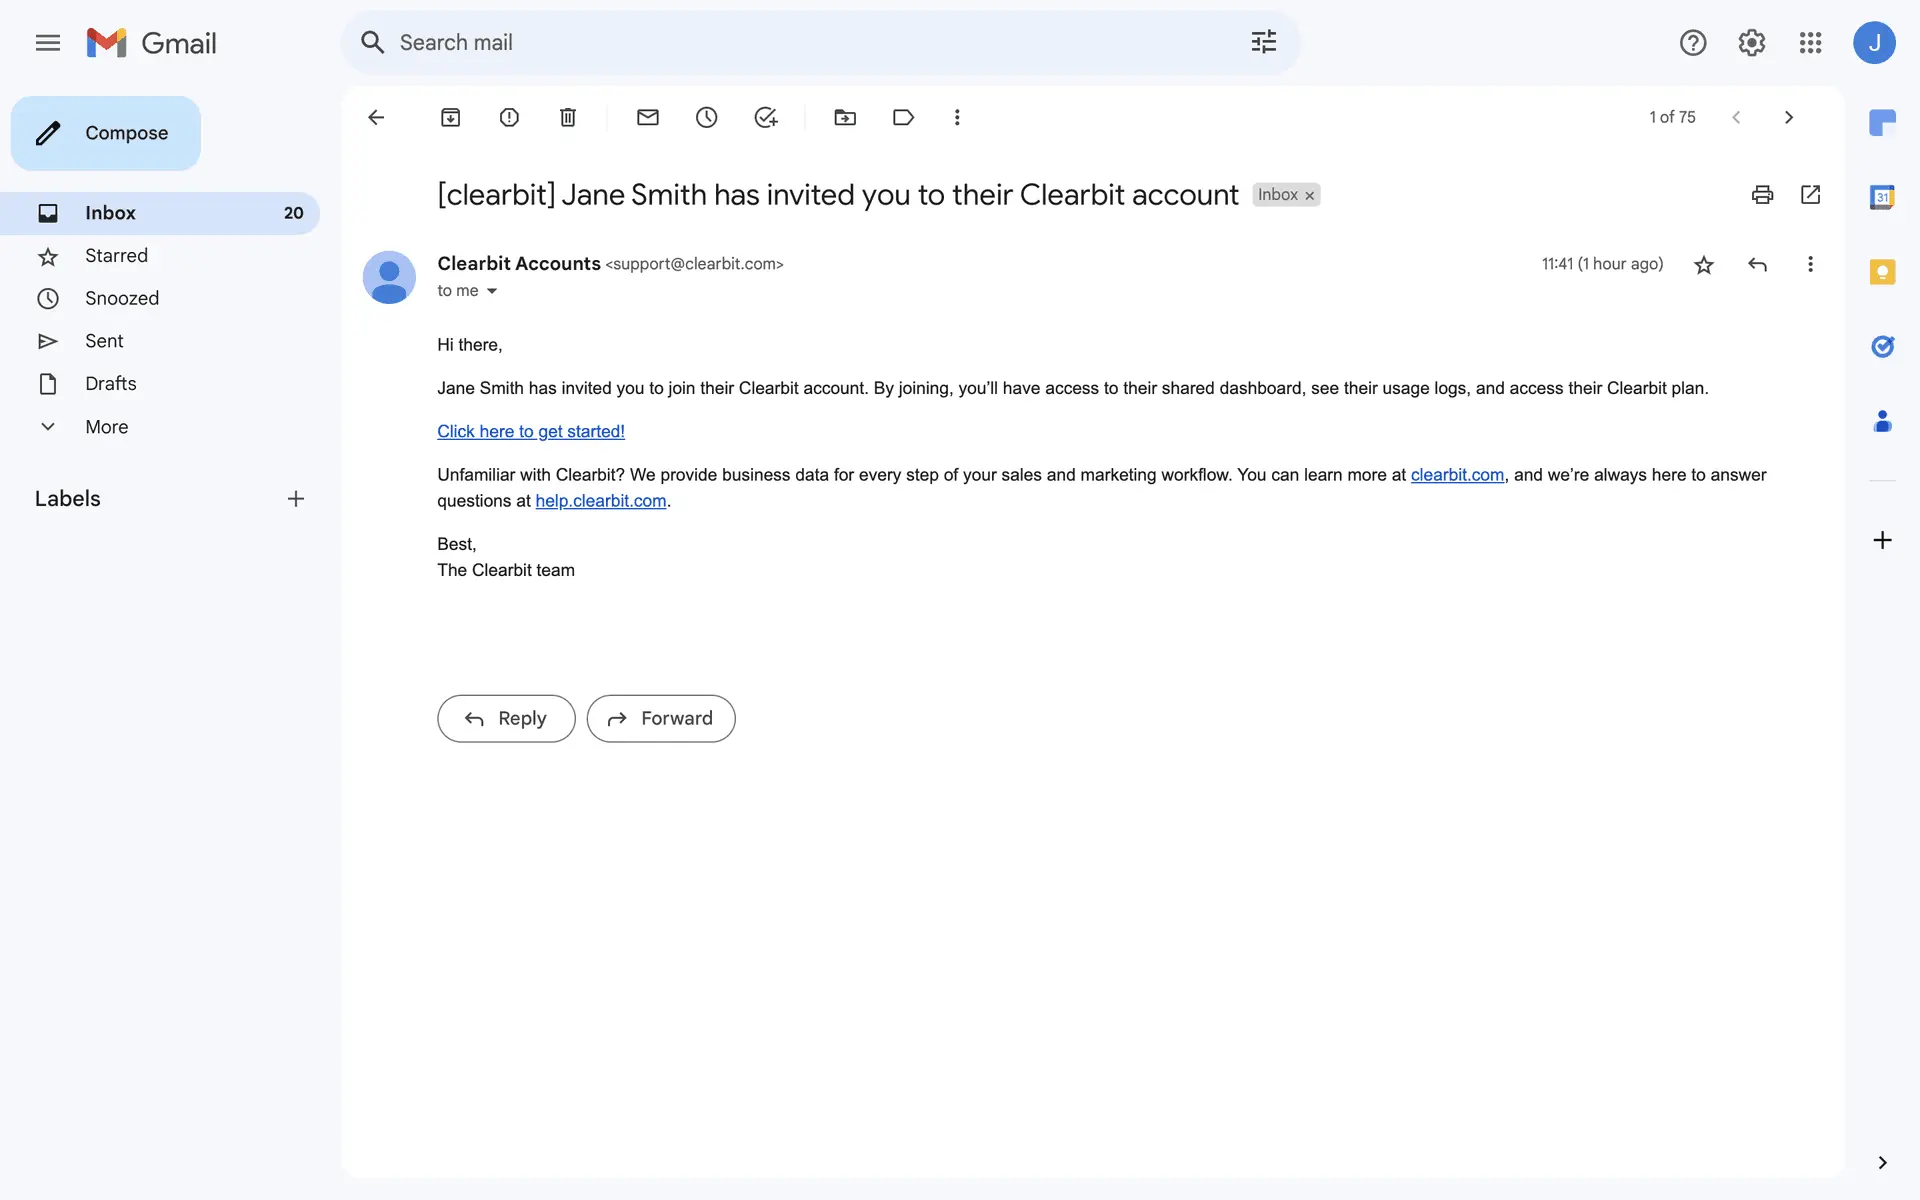This screenshot has width=1920, height=1200.
Task: Click the 'Click here to get started!' link
Action: point(530,431)
